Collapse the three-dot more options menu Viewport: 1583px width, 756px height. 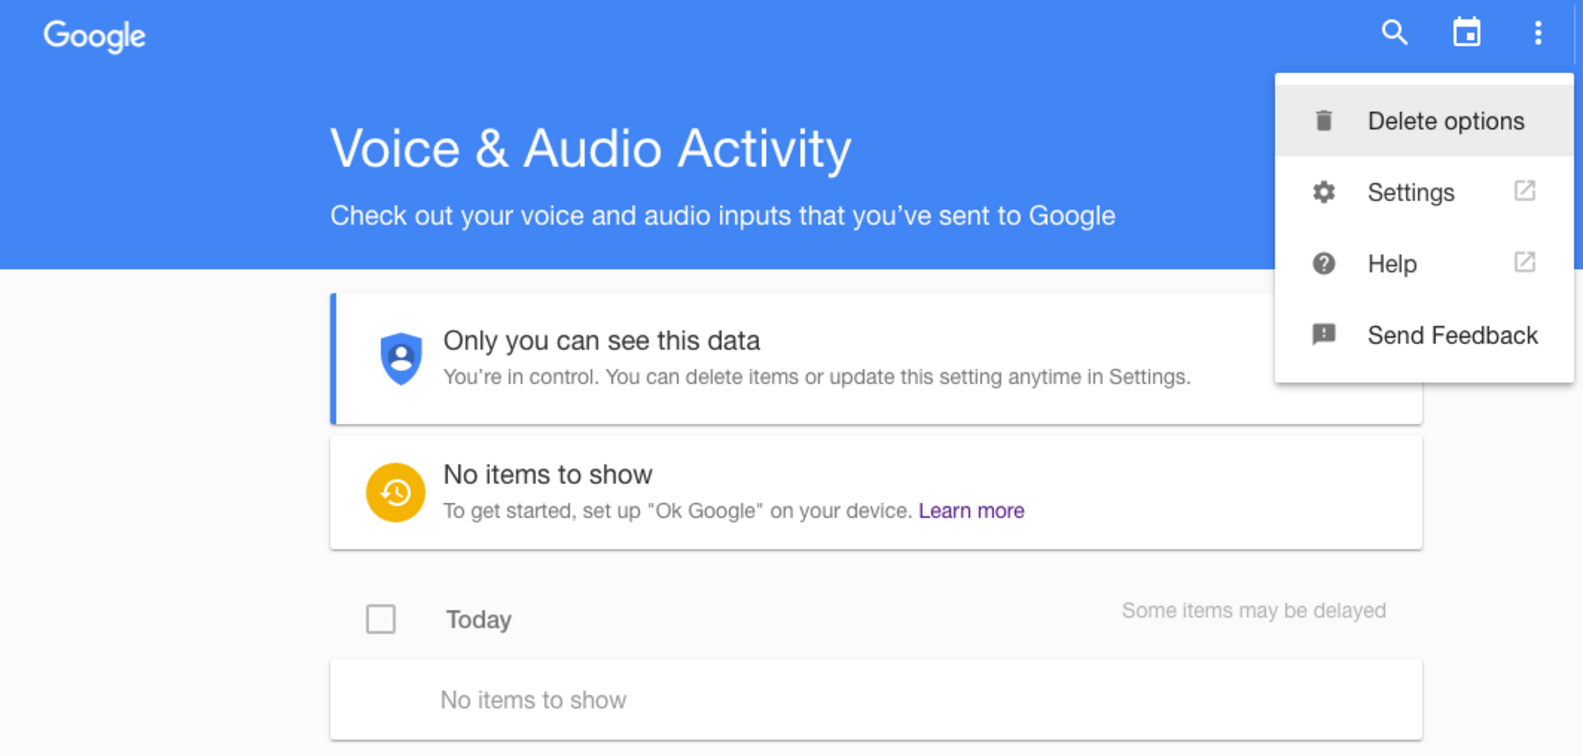[x=1538, y=33]
